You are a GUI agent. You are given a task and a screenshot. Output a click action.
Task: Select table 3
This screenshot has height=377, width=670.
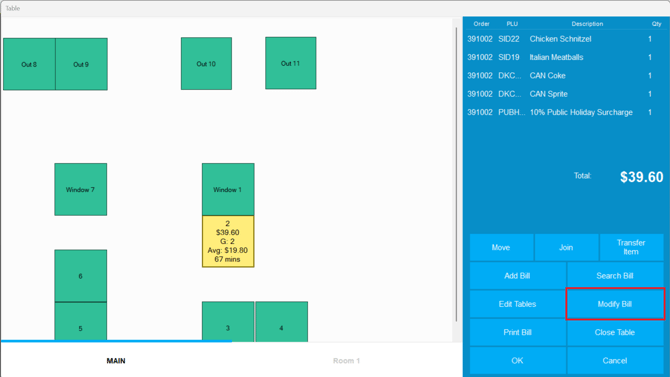click(x=228, y=322)
